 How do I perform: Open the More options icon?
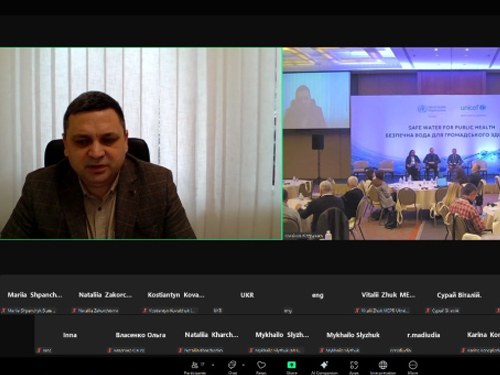point(413,367)
